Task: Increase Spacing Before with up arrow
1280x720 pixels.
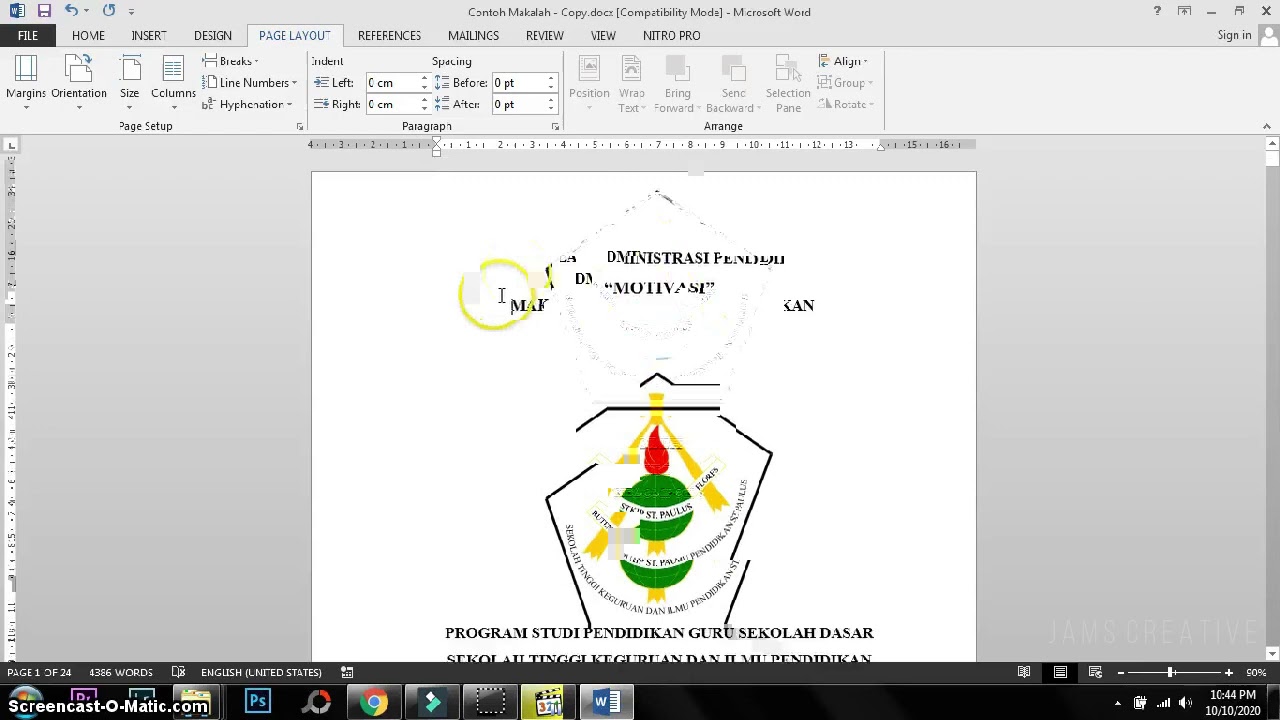Action: coord(550,78)
